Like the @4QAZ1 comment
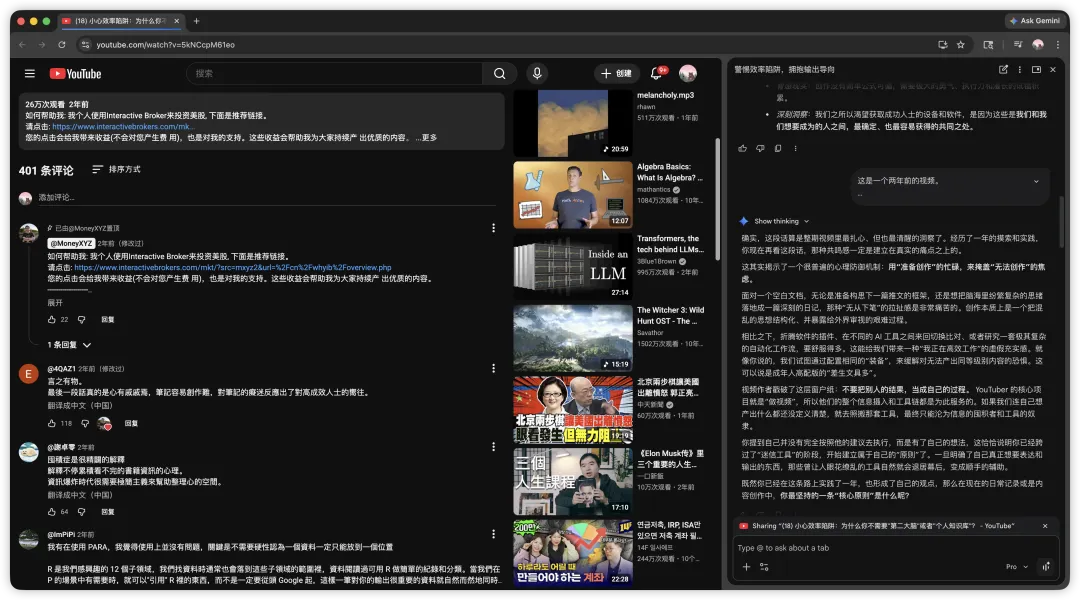 pyautogui.click(x=52, y=424)
